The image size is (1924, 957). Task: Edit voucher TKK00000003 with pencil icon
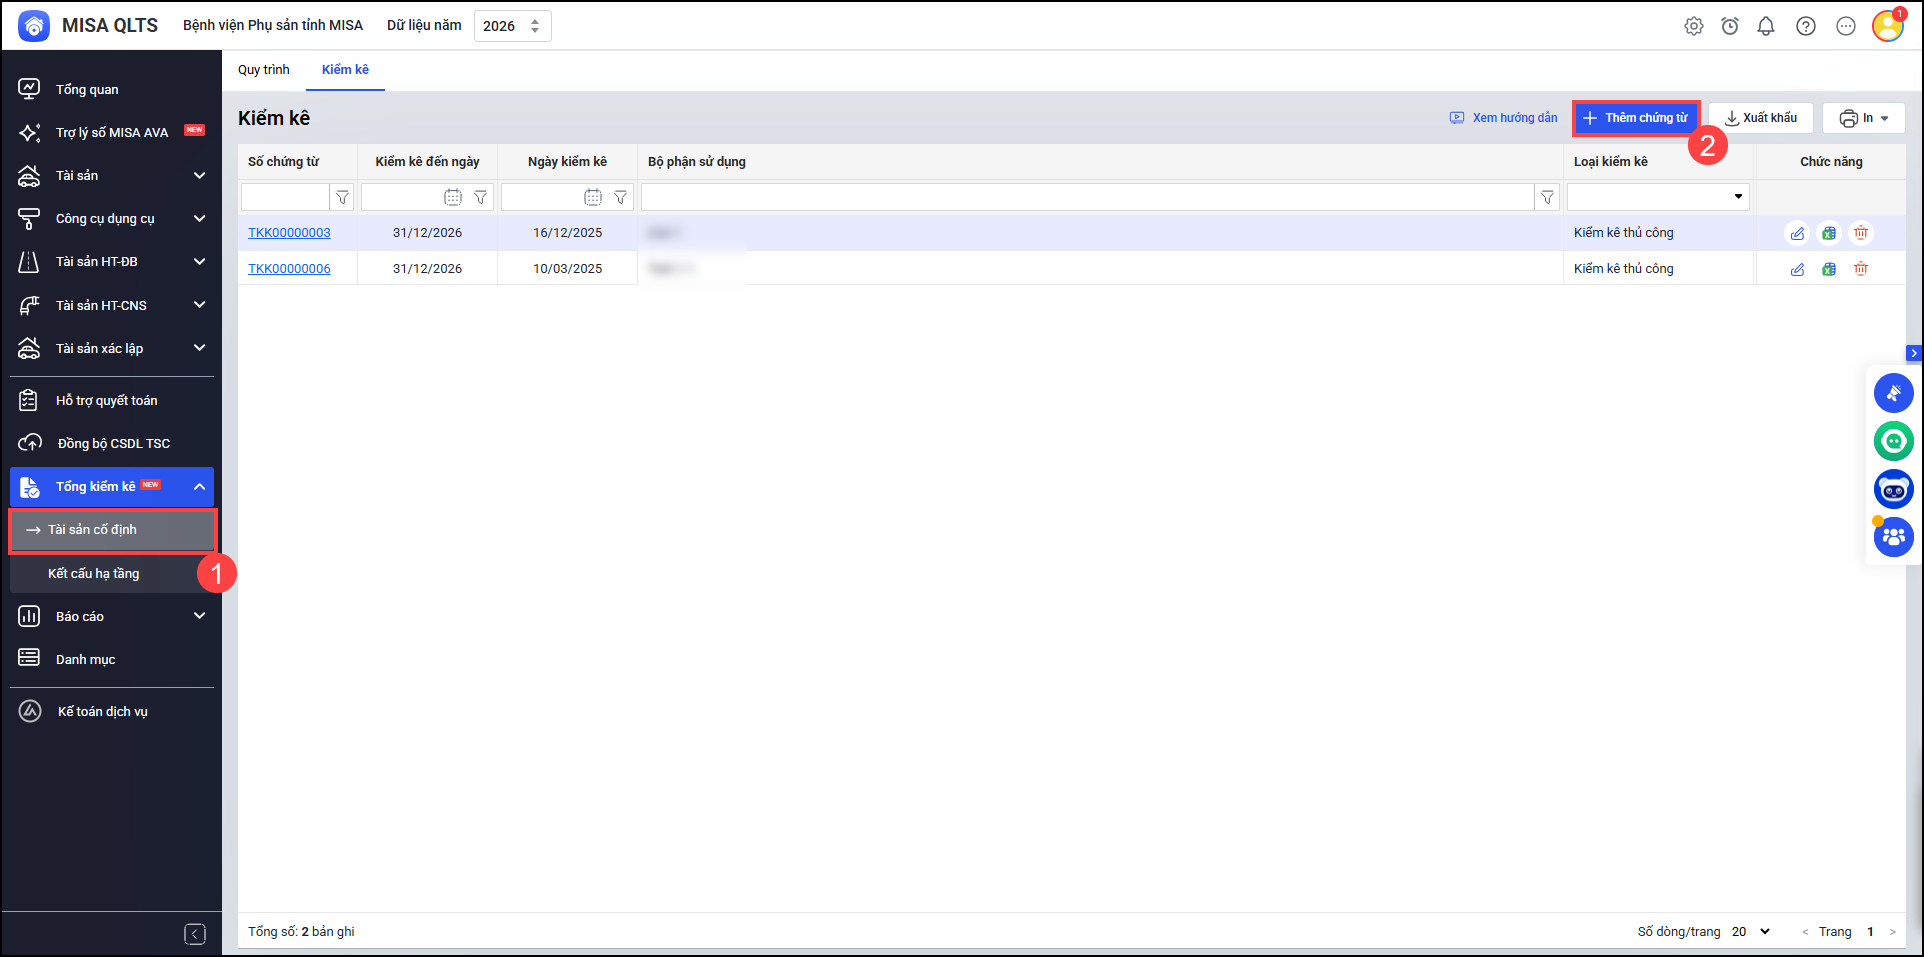click(1797, 233)
